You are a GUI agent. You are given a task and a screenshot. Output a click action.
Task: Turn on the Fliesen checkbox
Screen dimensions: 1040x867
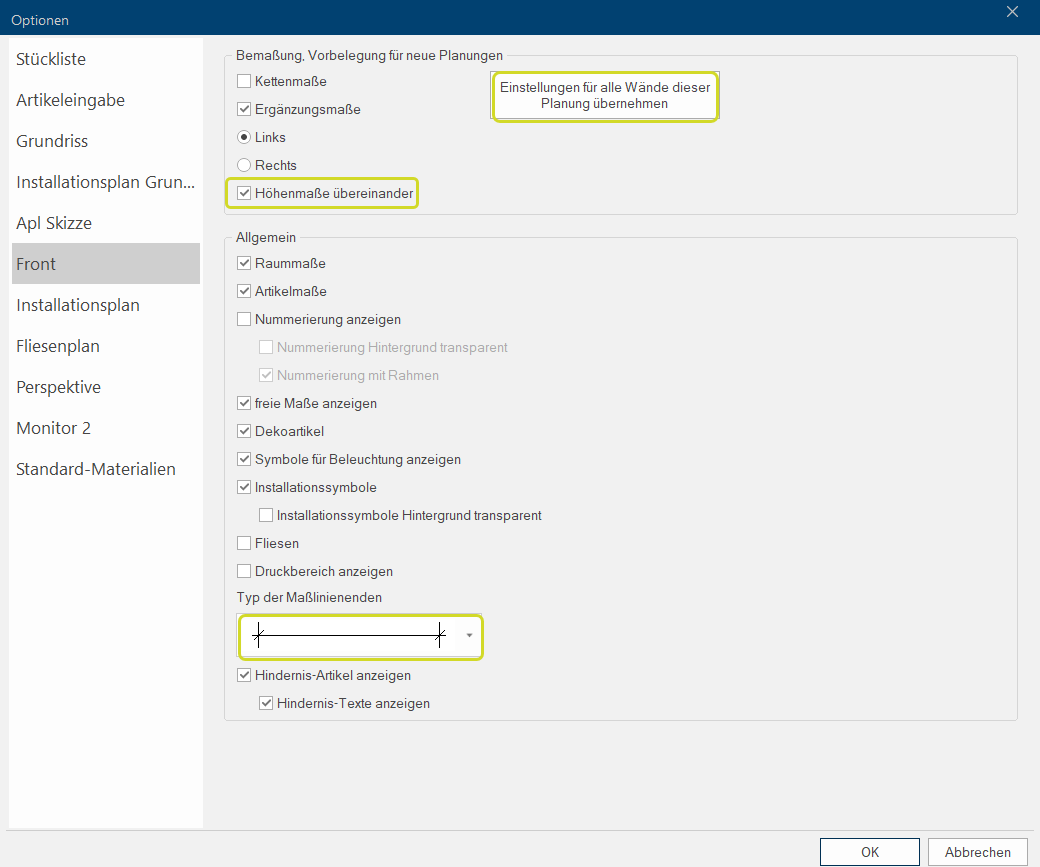(x=244, y=544)
